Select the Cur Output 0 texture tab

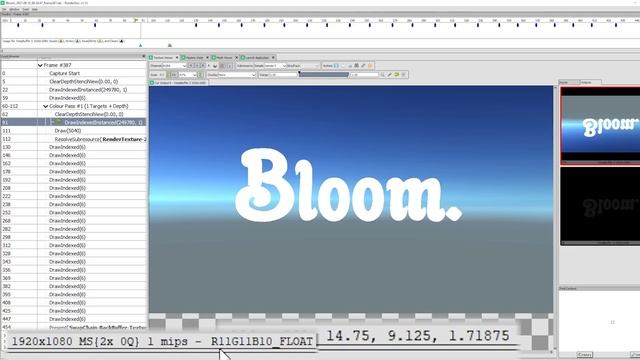pos(178,82)
